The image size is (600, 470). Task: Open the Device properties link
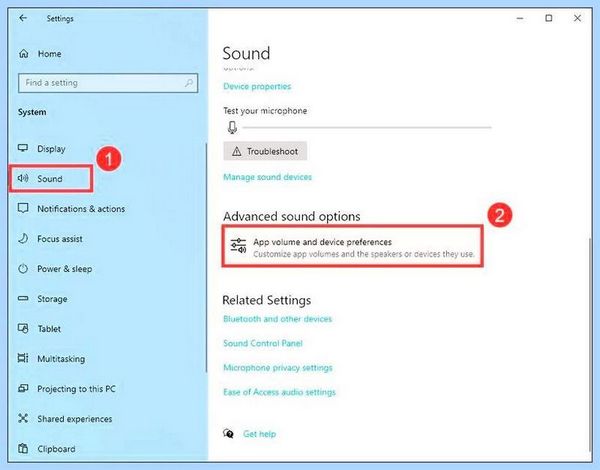[x=257, y=86]
